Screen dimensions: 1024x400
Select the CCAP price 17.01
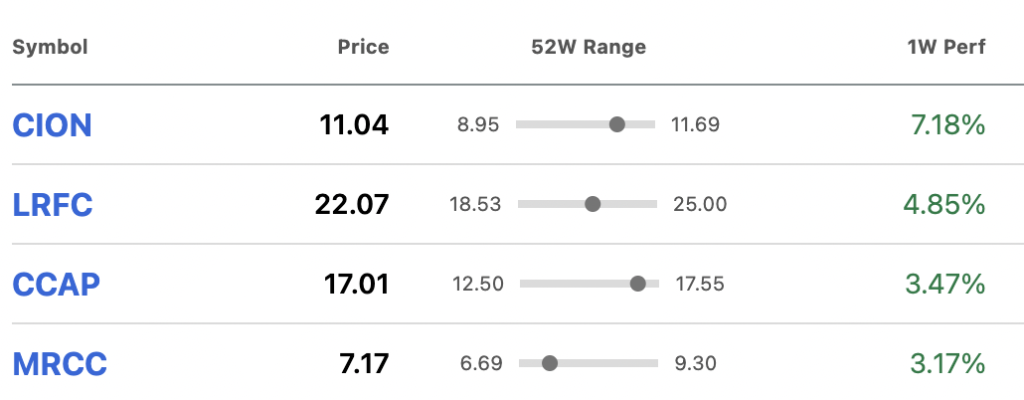(x=357, y=284)
